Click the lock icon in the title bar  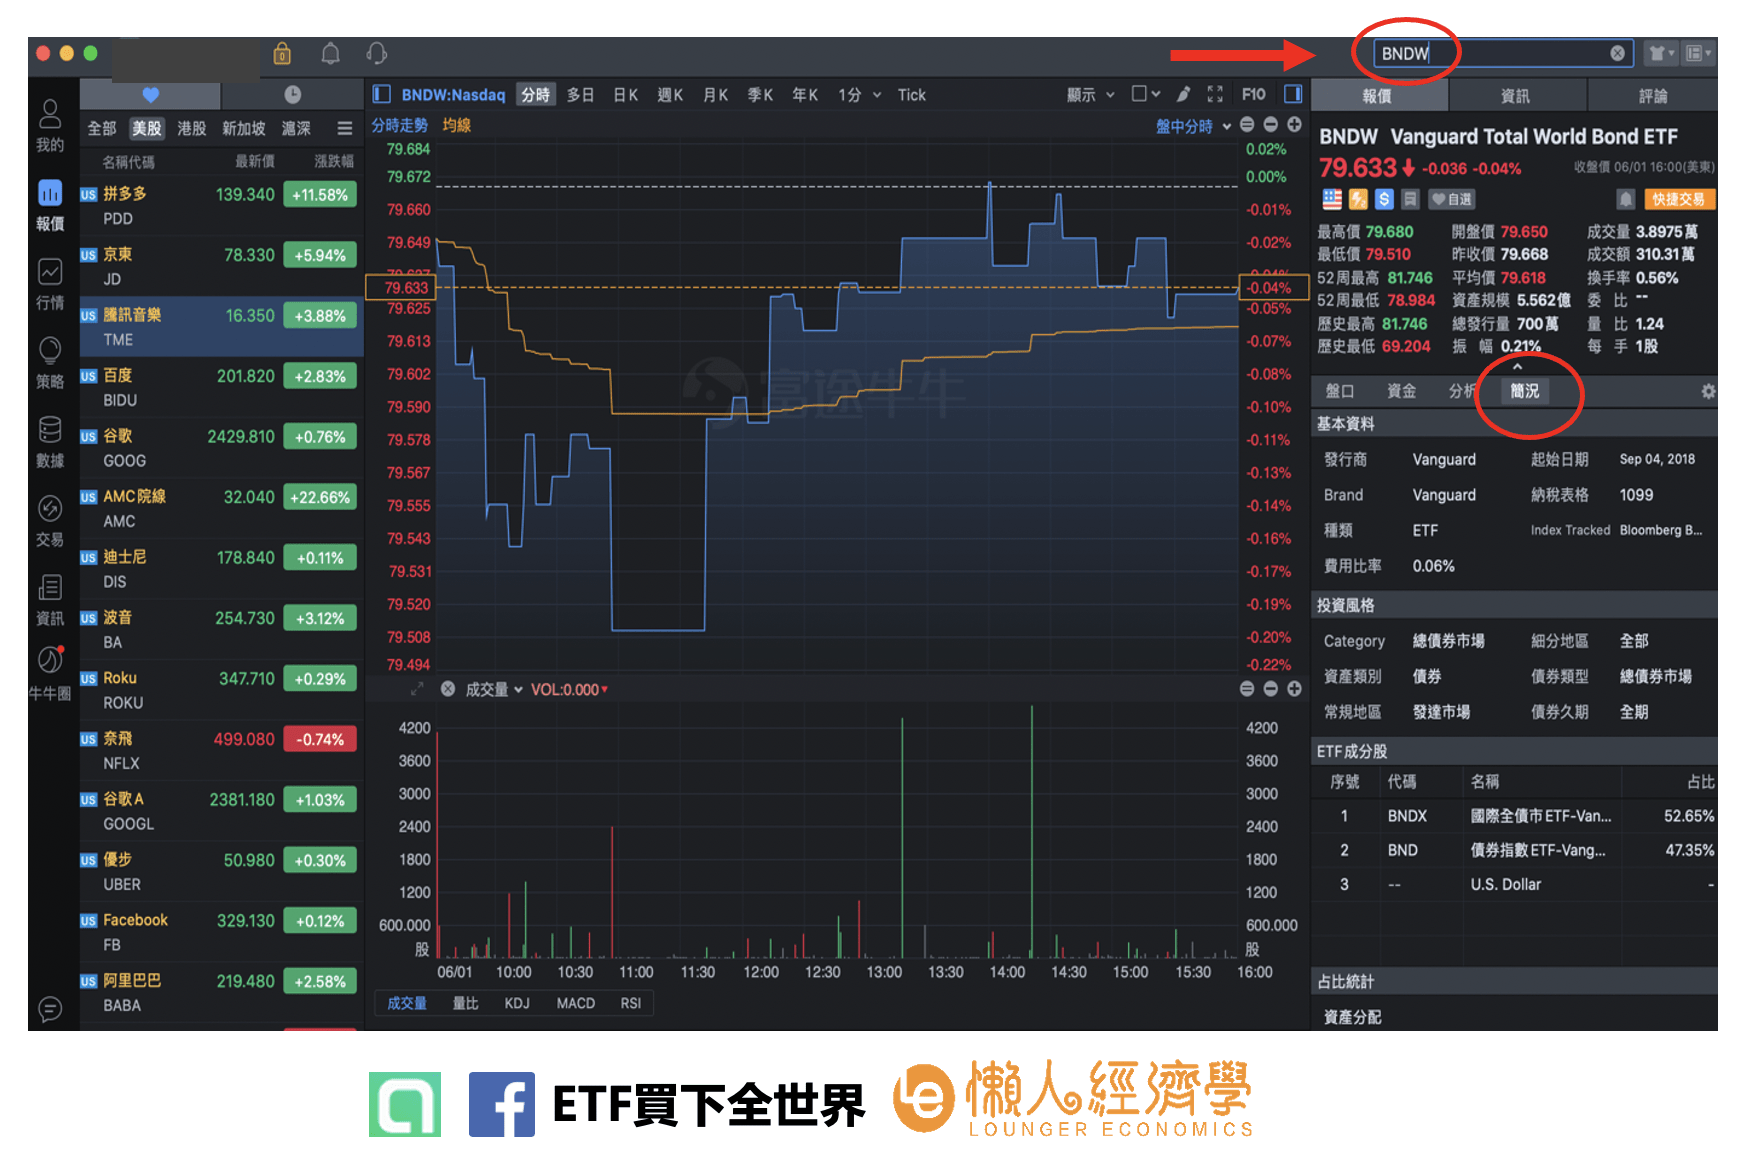point(282,53)
